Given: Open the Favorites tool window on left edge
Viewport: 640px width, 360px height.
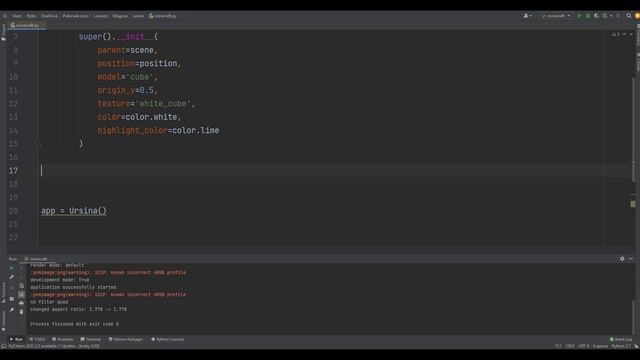Looking at the screenshot, I should (3, 321).
